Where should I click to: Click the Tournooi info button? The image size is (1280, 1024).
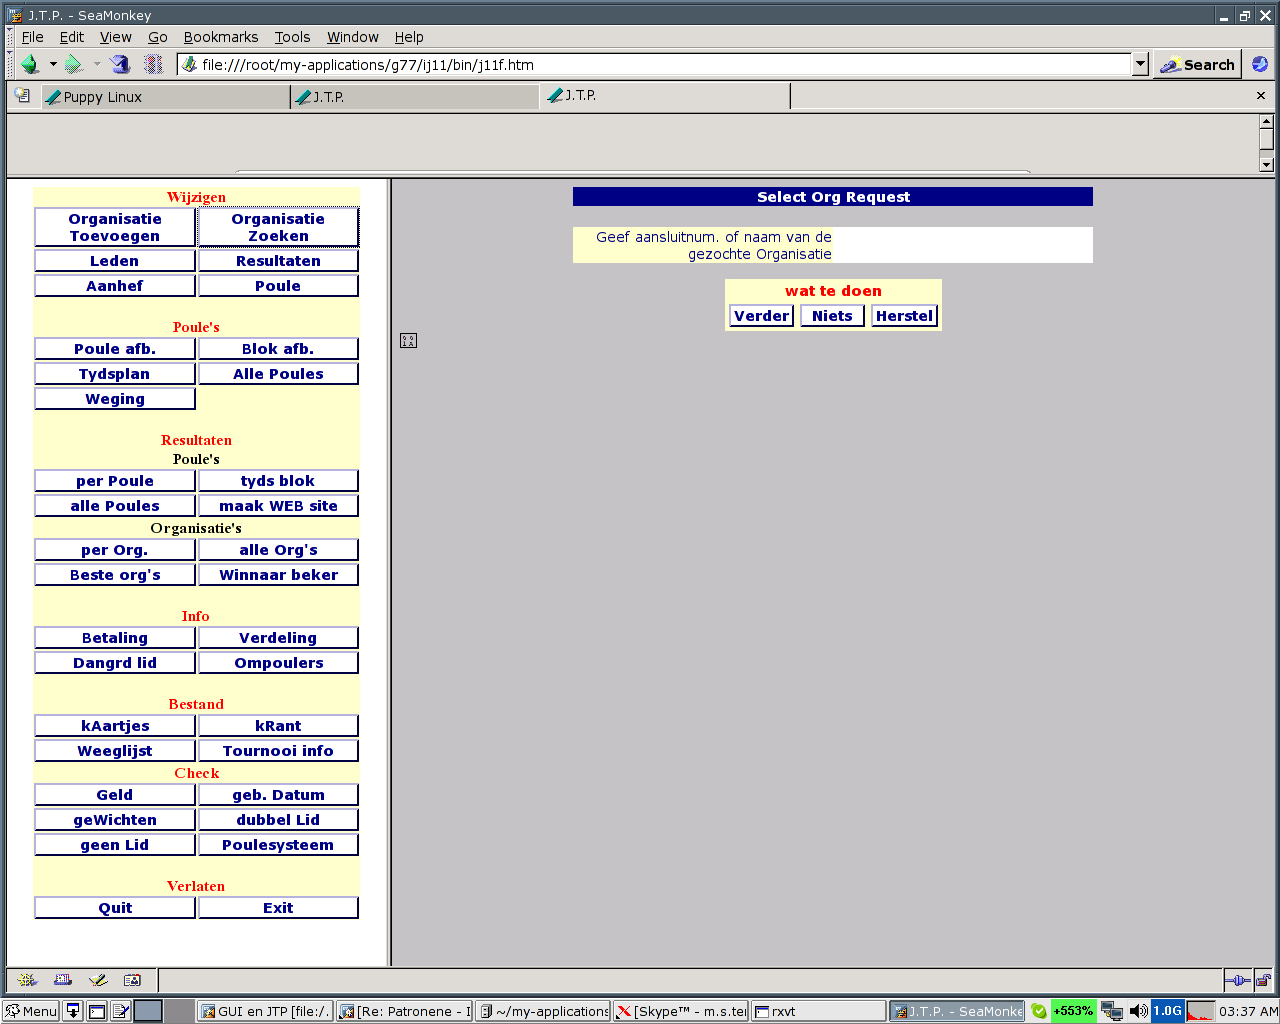[x=278, y=751]
